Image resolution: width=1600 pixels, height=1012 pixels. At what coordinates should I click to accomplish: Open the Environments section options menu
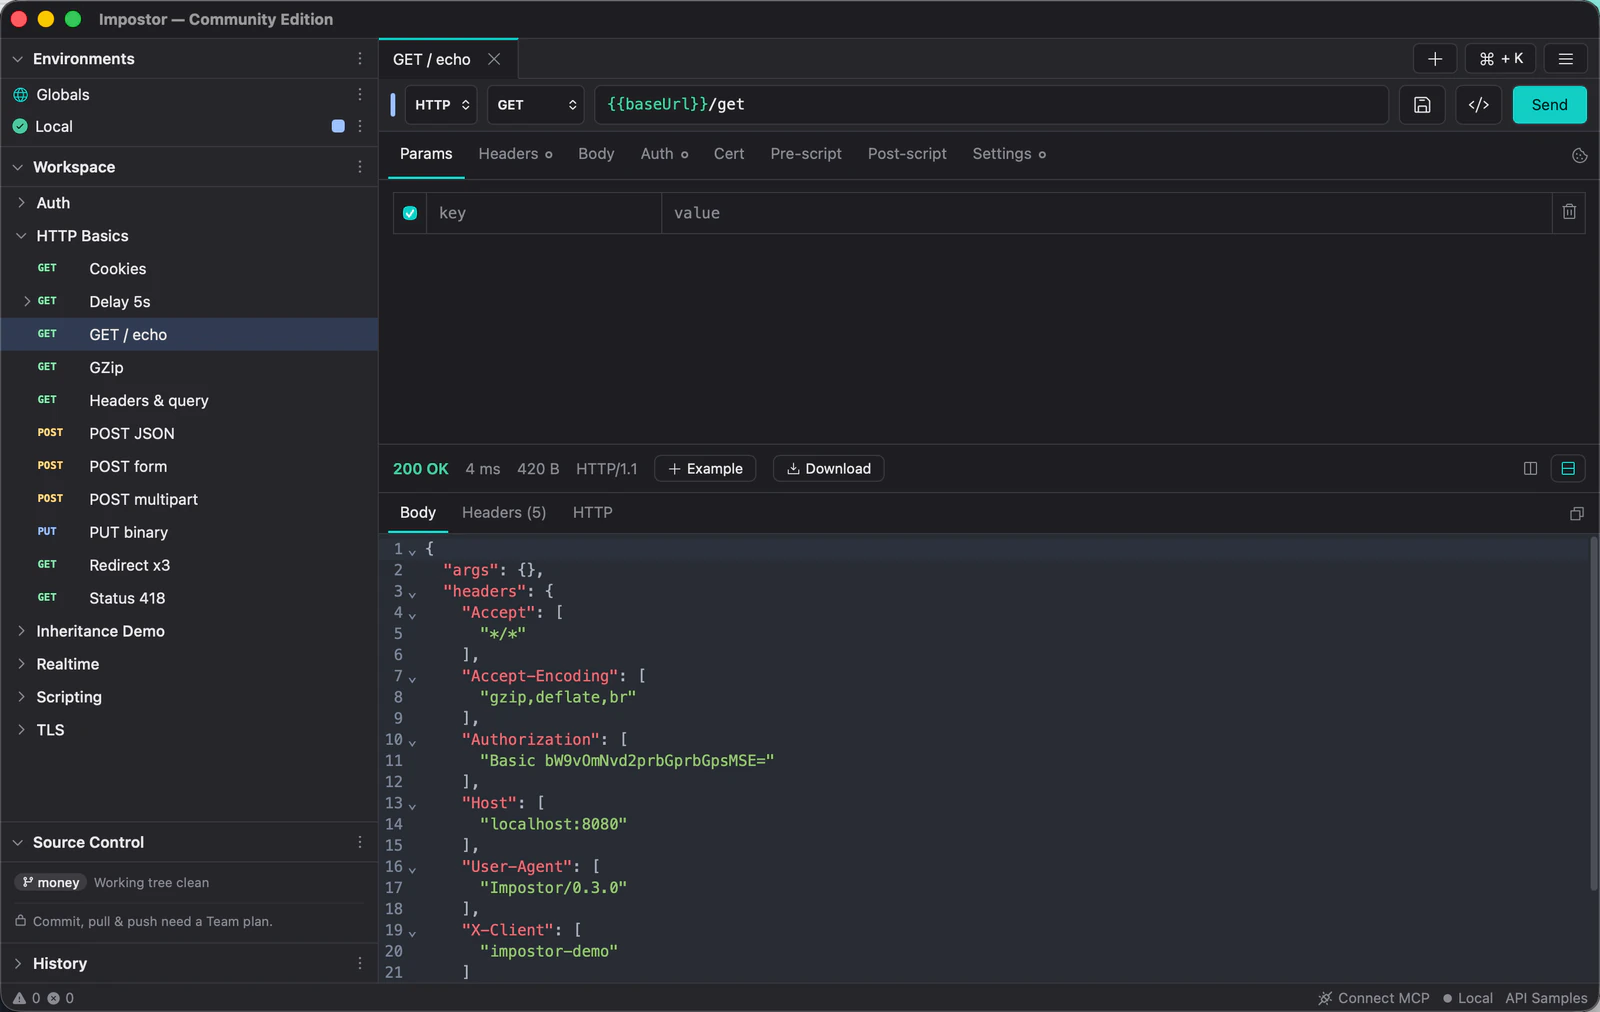pos(360,59)
